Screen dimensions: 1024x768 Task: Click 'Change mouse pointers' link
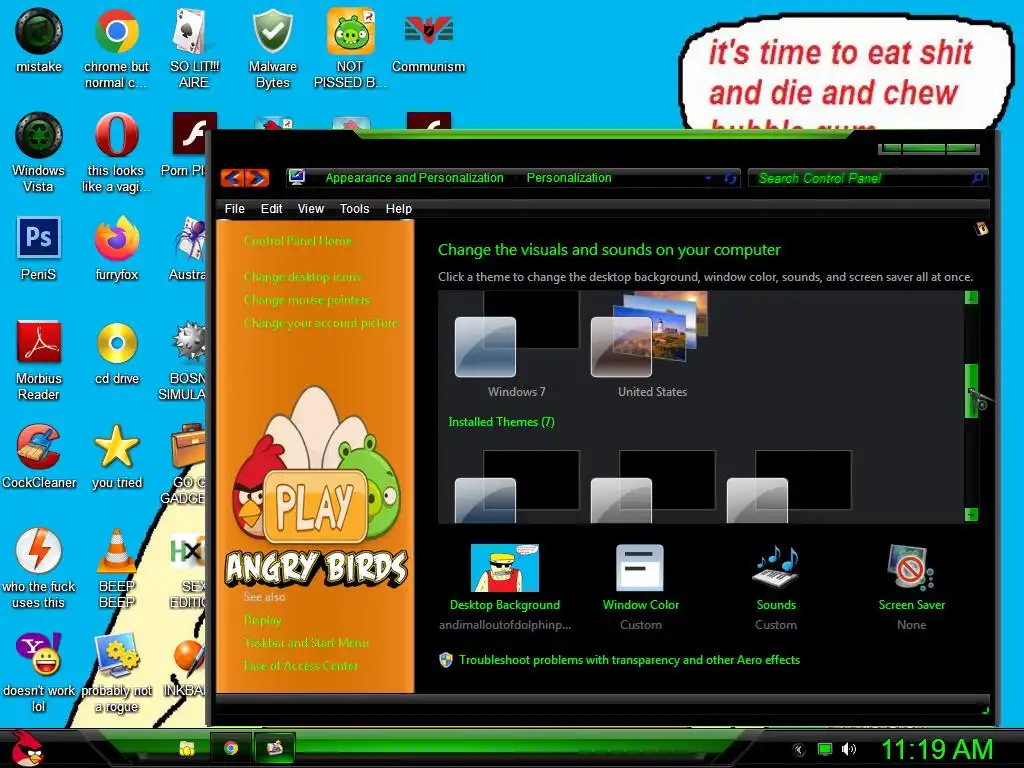click(307, 300)
